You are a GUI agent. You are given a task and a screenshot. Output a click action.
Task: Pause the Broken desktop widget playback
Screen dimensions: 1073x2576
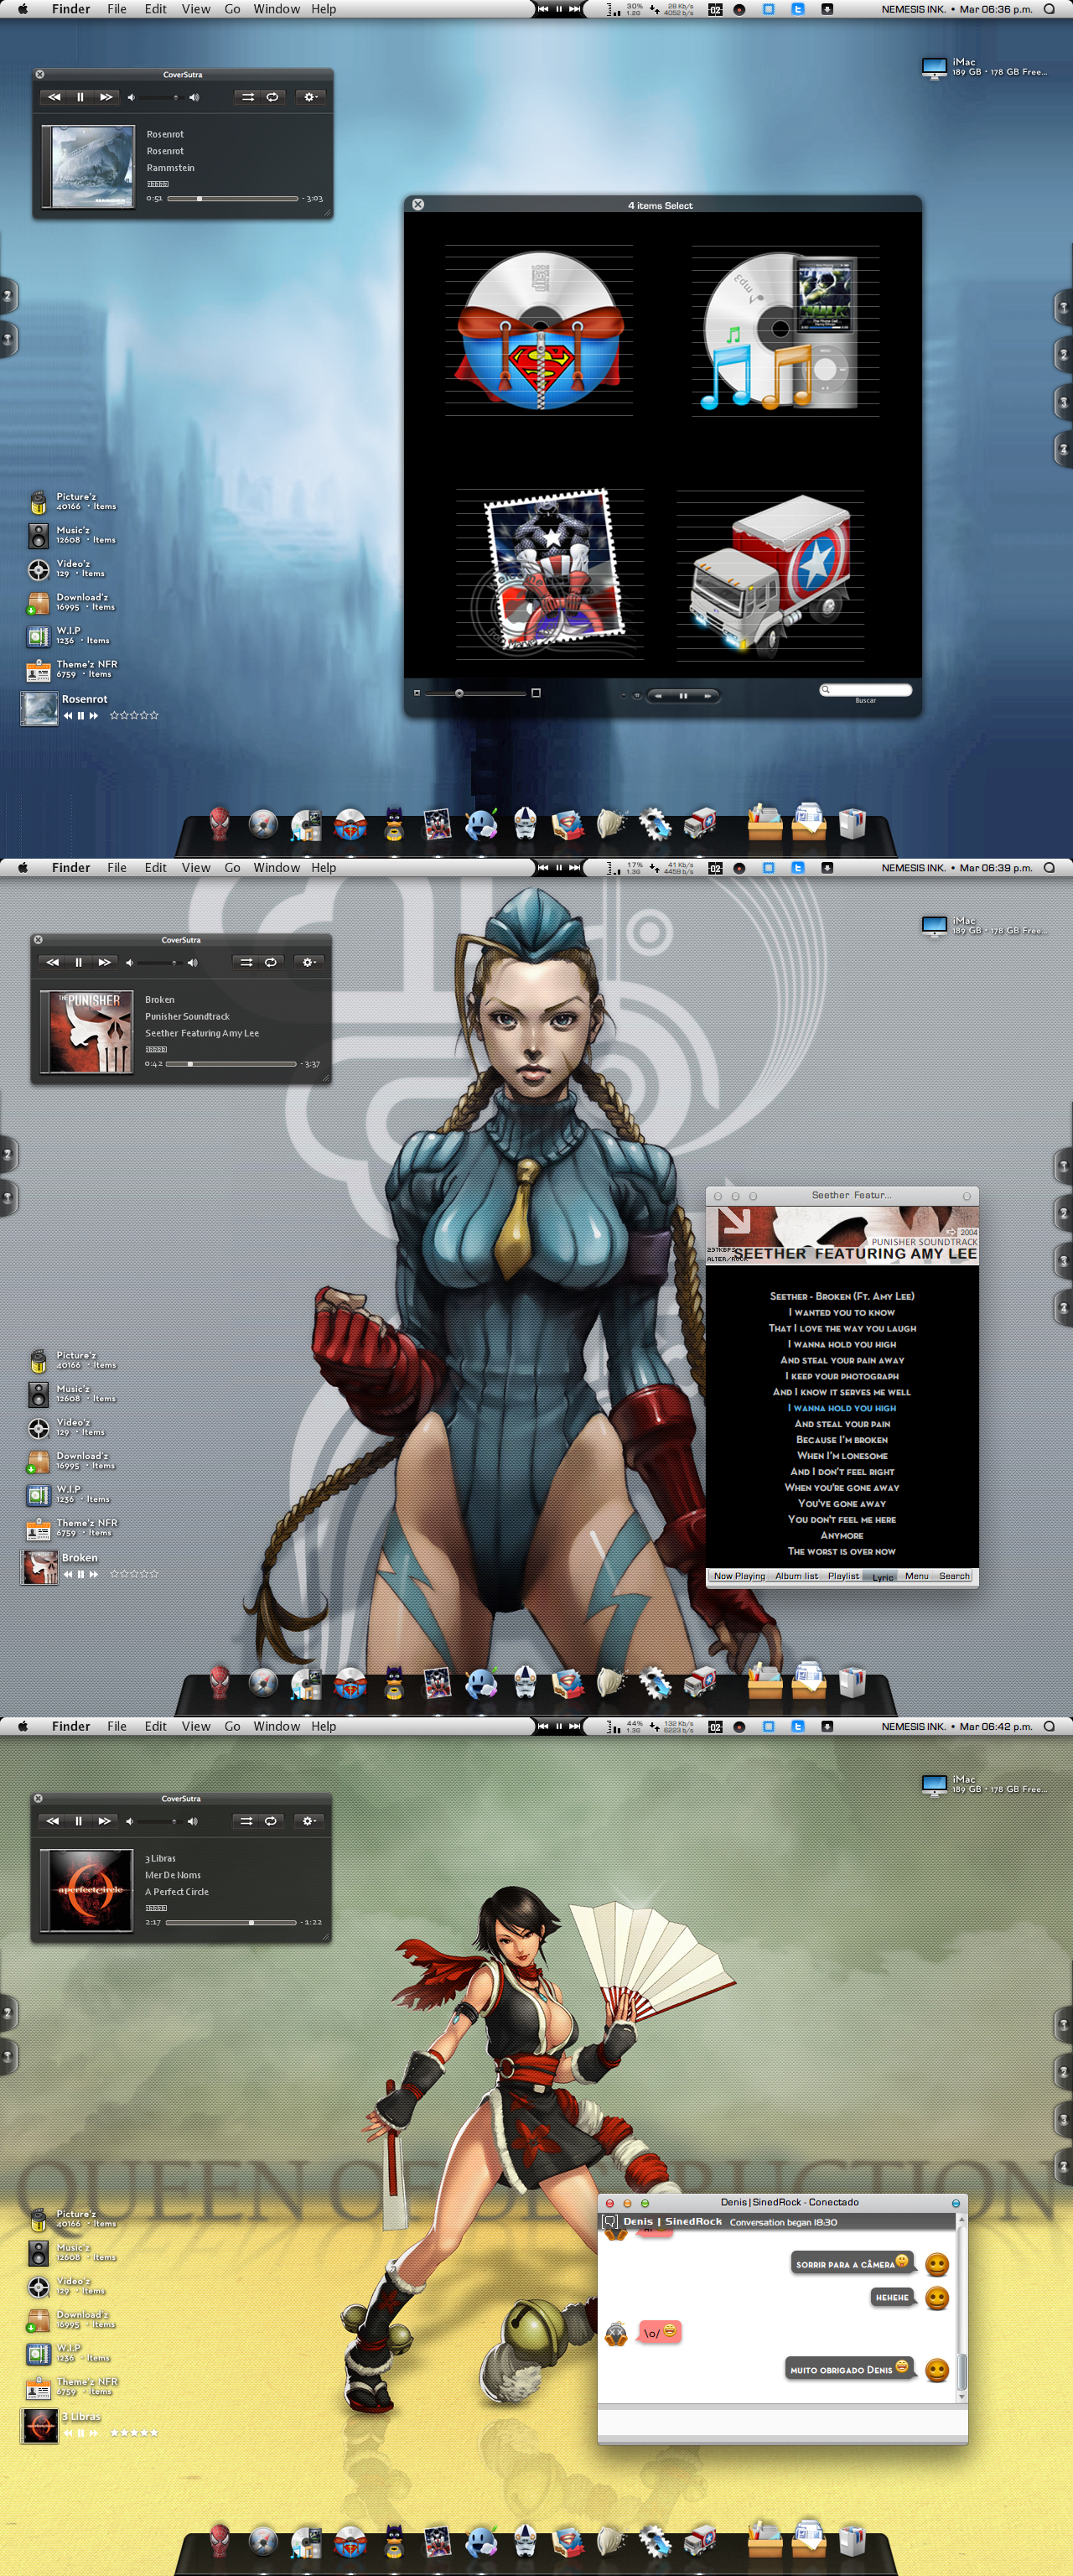coord(80,1574)
